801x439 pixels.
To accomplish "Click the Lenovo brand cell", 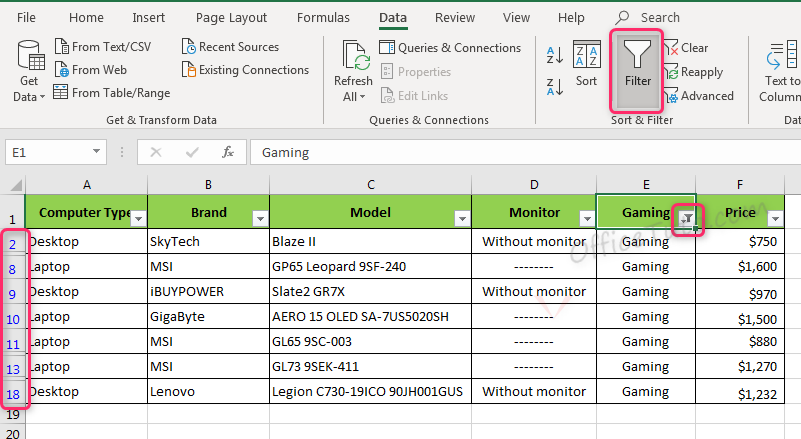I will (x=208, y=391).
